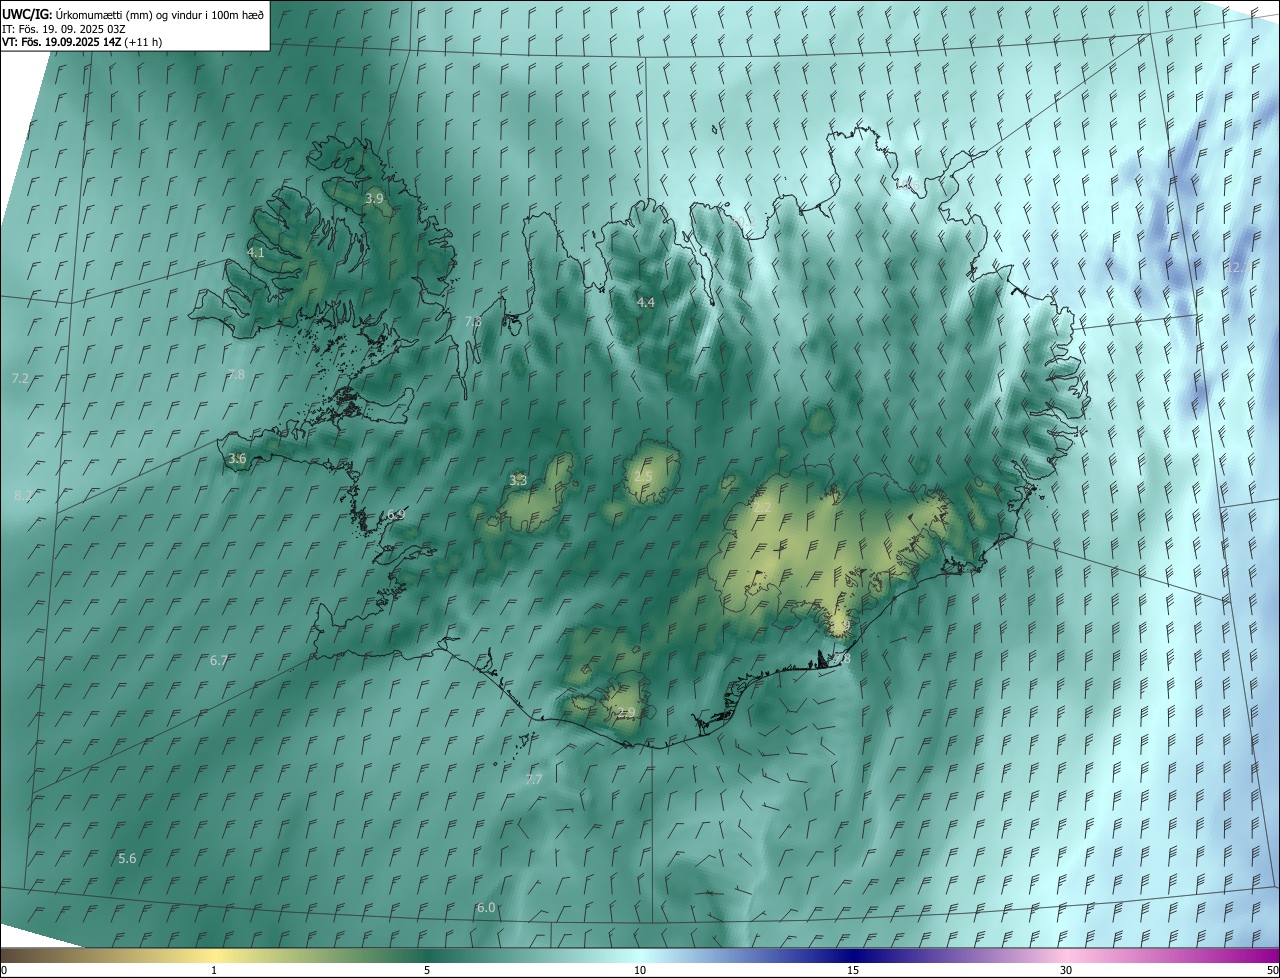Image resolution: width=1280 pixels, height=978 pixels.
Task: Click the title 'UWC/IG: Úrkomumætti (mm) og vindur í 100m hæð'
Action: (133, 14)
